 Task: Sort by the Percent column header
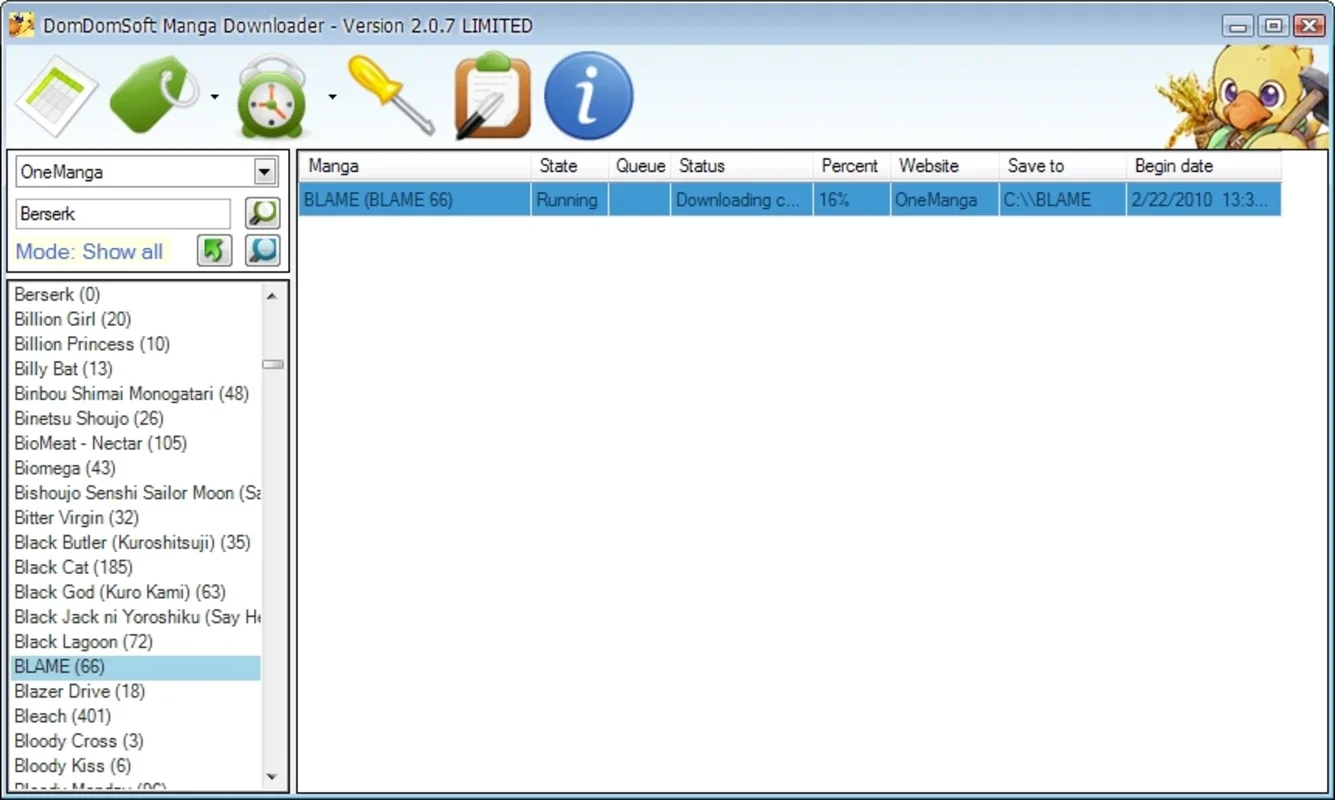pyautogui.click(x=853, y=166)
